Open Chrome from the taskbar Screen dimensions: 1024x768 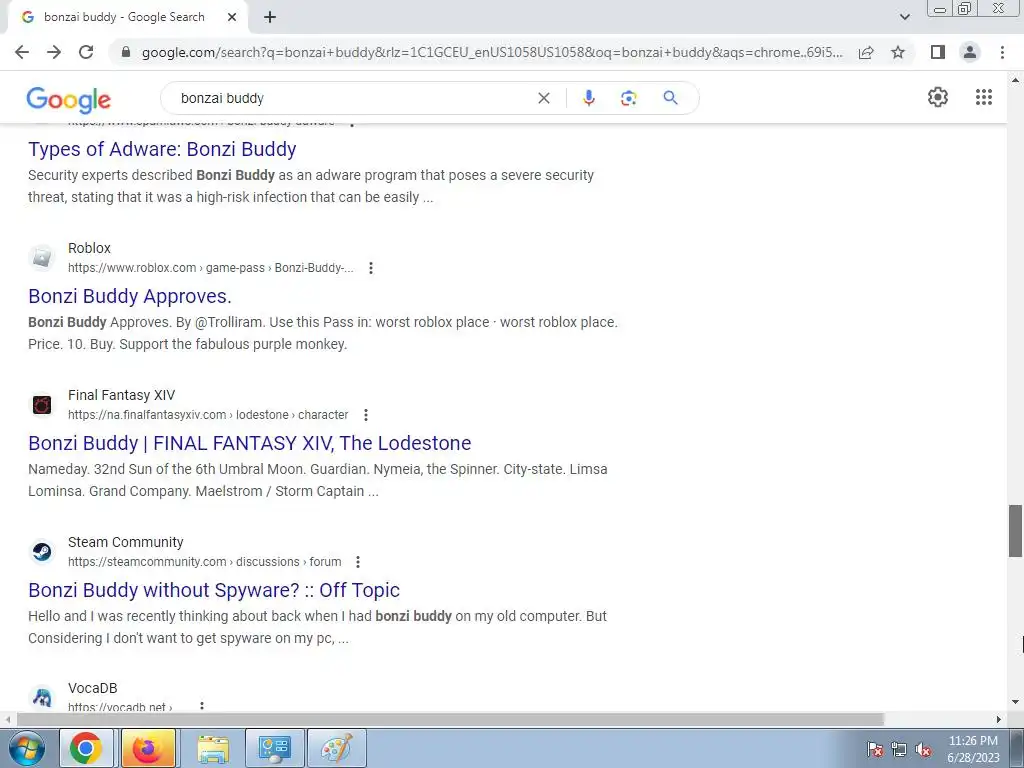tap(86, 748)
